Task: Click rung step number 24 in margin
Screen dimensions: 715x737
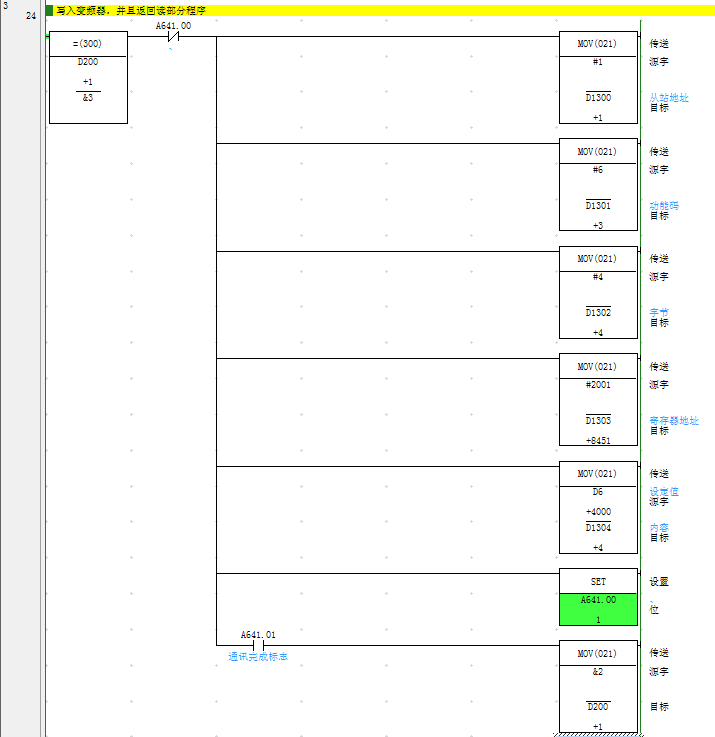Action: point(31,16)
